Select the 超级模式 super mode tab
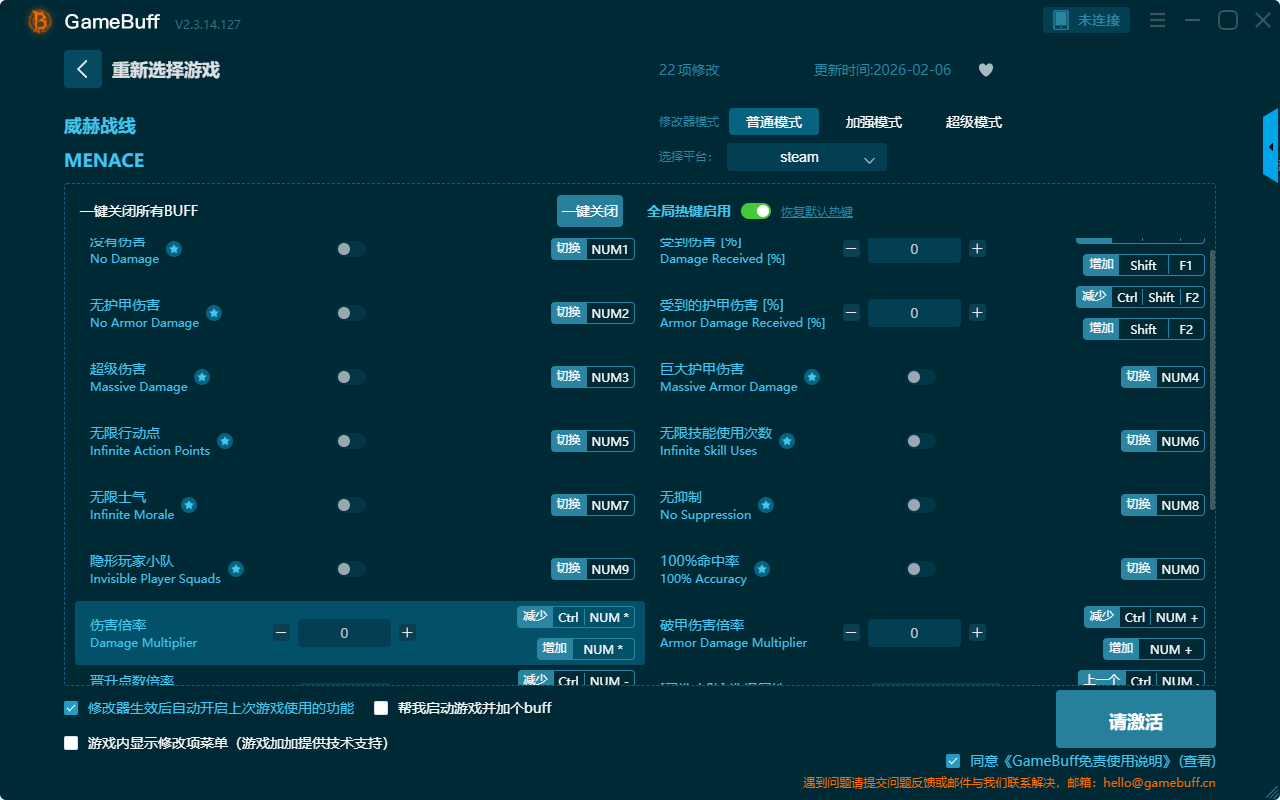This screenshot has width=1280, height=800. click(x=973, y=122)
